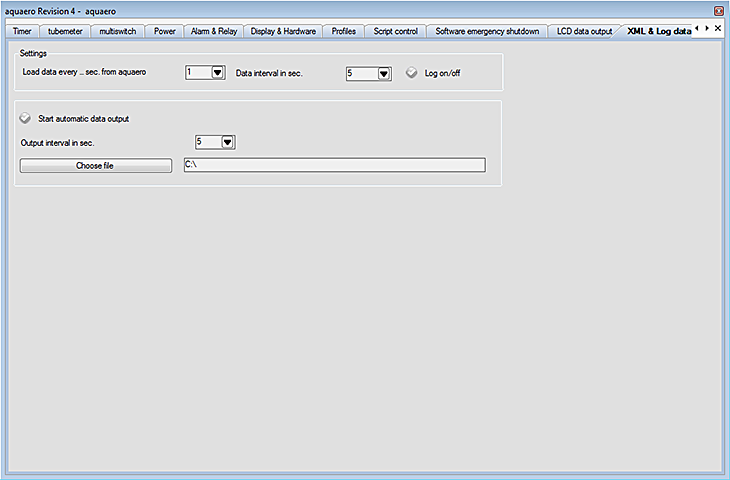This screenshot has height=480, width=730.
Task: Close the current tab with the X
Action: 717,29
